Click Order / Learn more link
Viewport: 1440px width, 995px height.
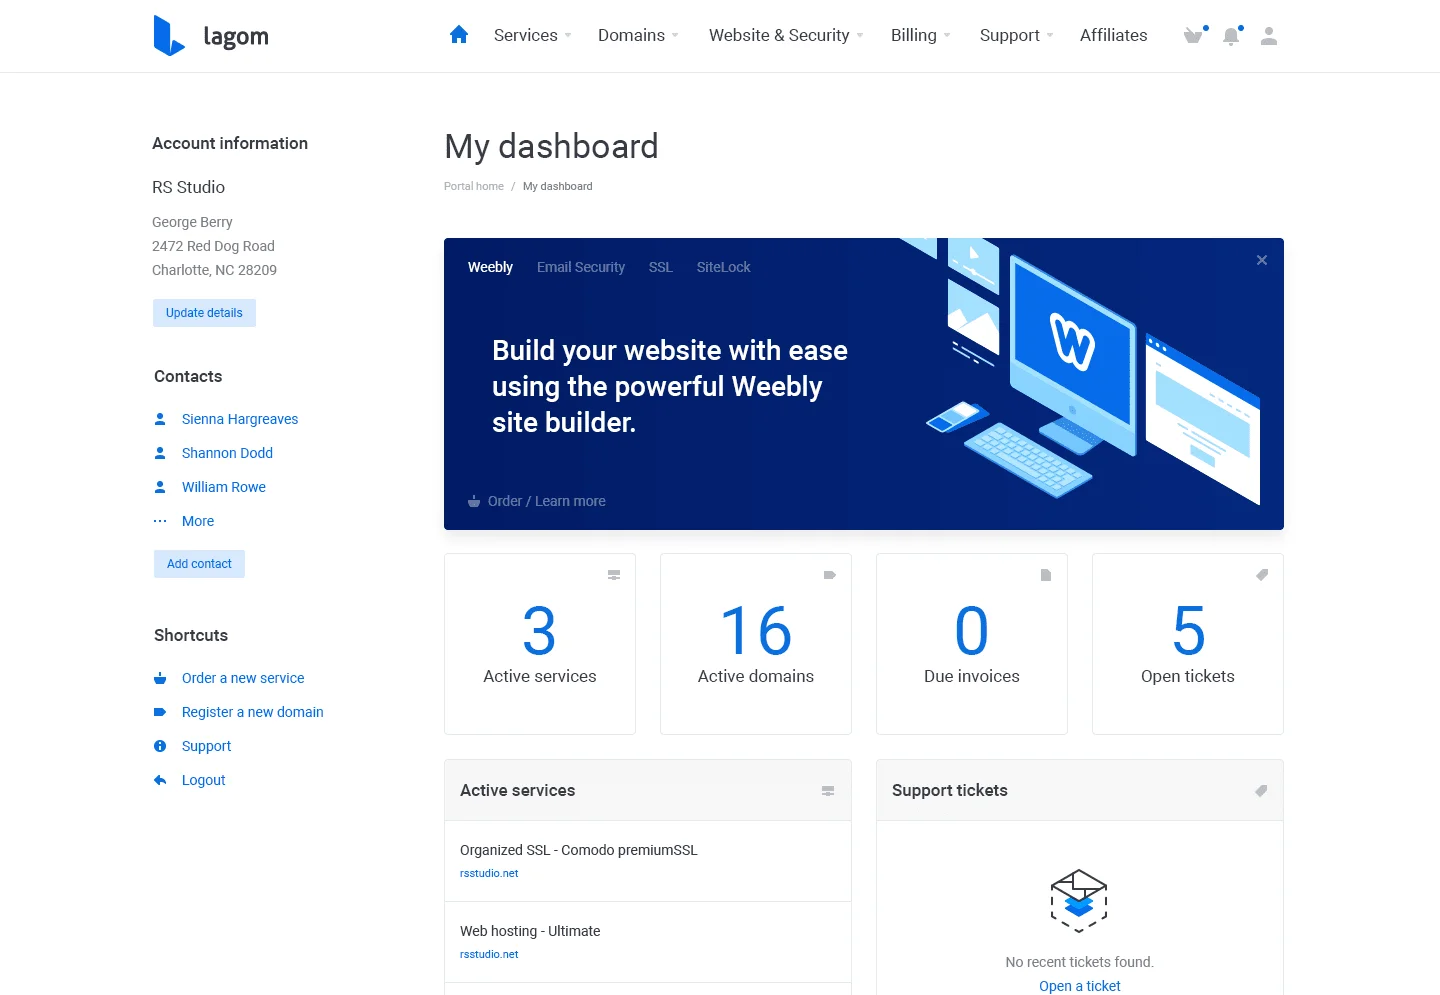(x=547, y=501)
